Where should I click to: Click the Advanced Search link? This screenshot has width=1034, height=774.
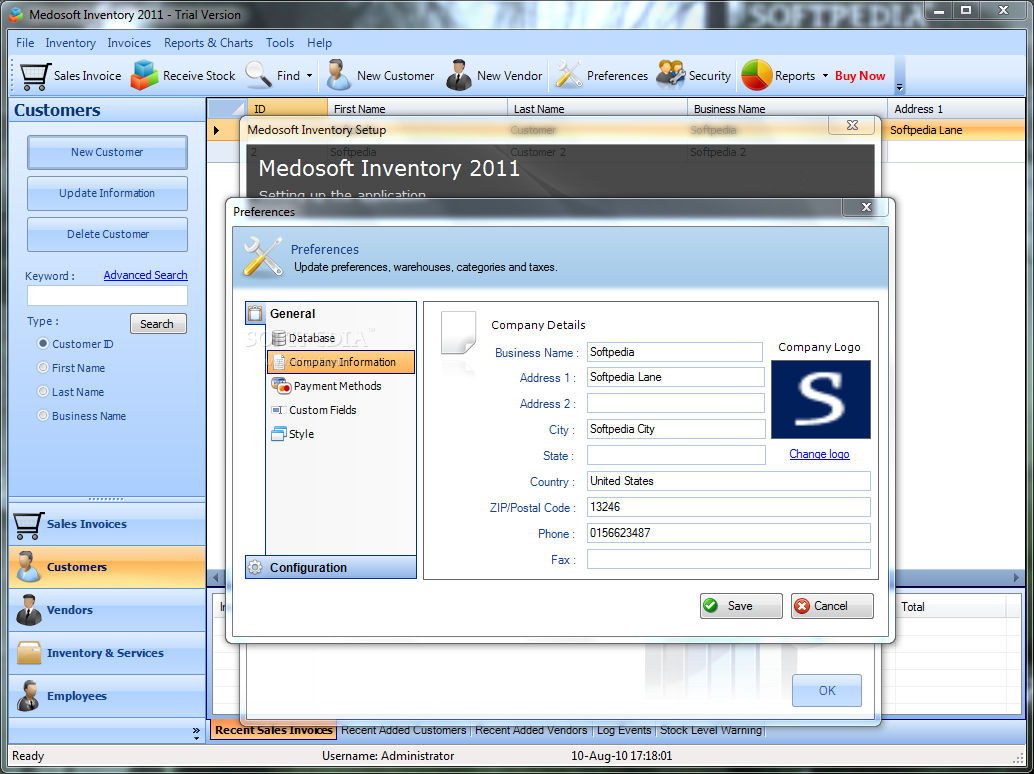(x=146, y=275)
